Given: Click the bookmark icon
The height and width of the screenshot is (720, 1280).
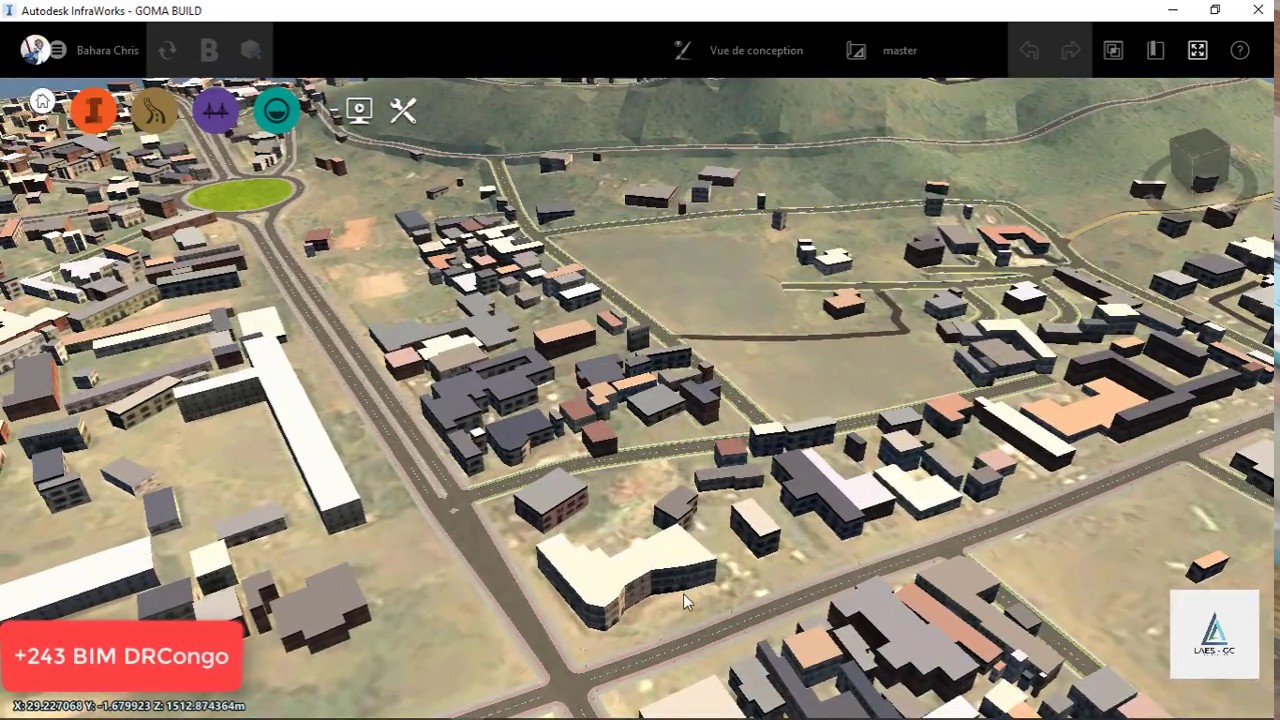Looking at the screenshot, I should click(x=1155, y=50).
